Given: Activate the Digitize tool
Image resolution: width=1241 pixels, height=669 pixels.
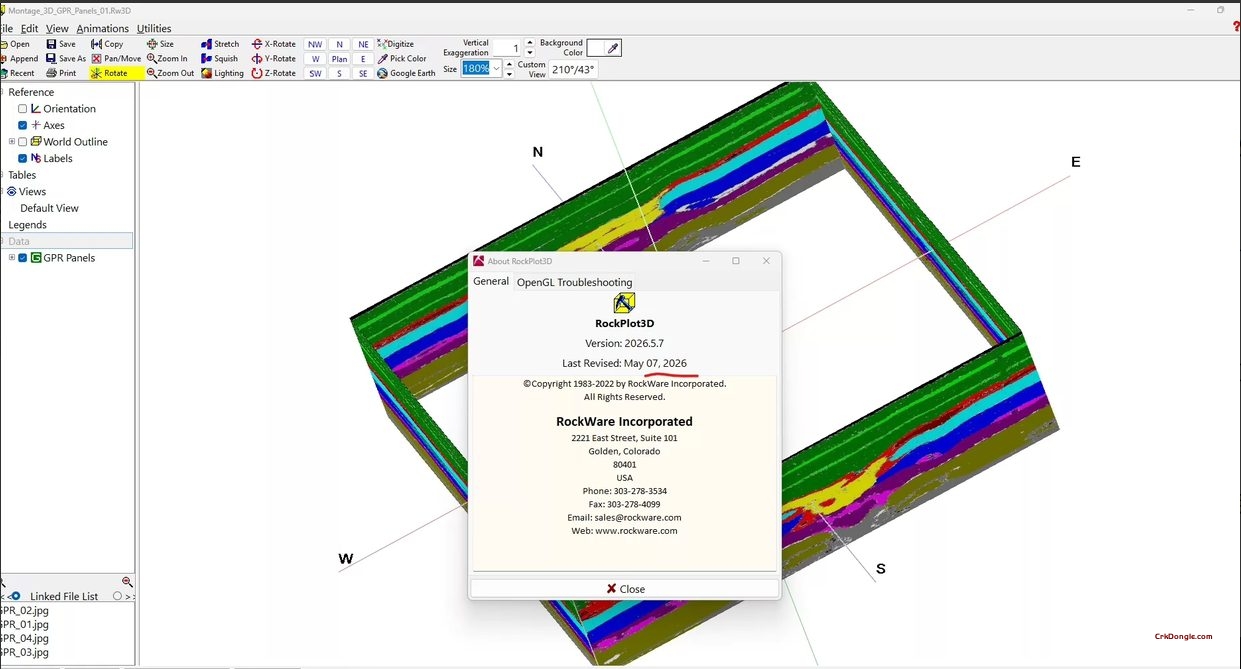Looking at the screenshot, I should (x=395, y=44).
